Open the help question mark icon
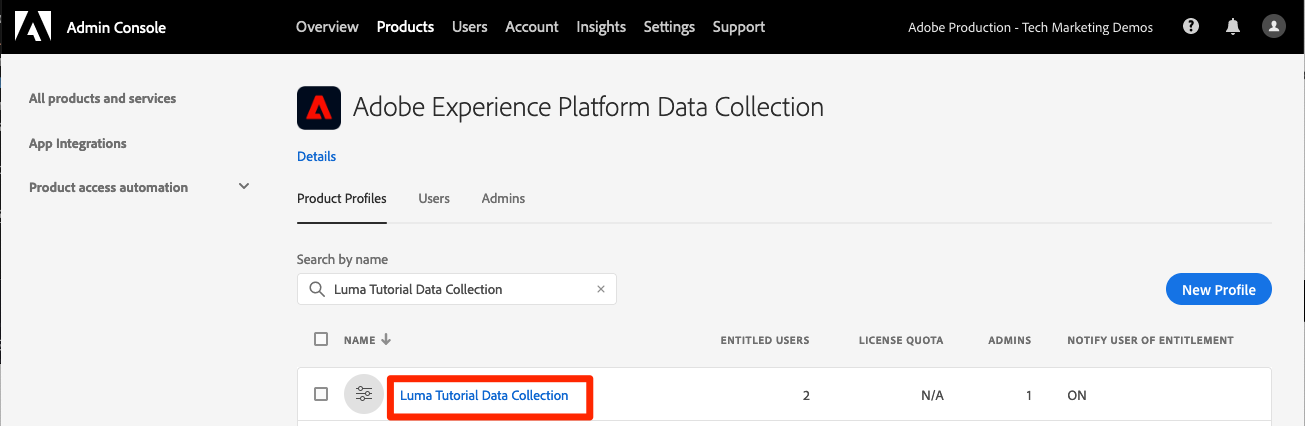Viewport: 1305px width, 426px height. pyautogui.click(x=1191, y=27)
